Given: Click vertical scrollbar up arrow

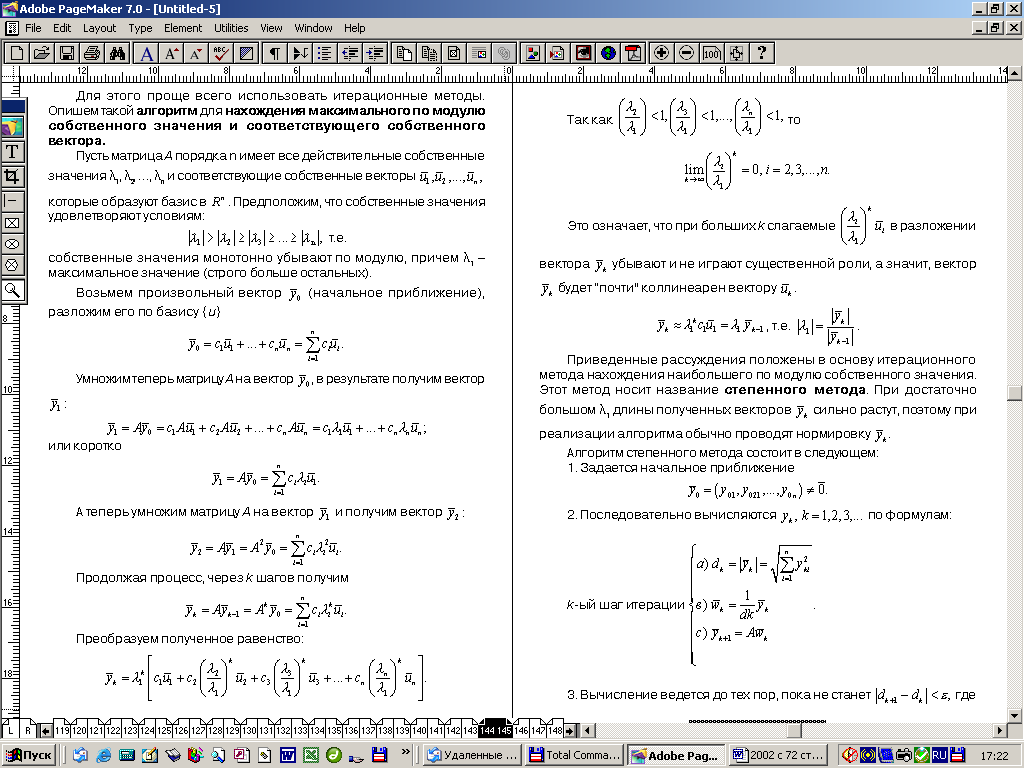Looking at the screenshot, I should pos(1015,72).
